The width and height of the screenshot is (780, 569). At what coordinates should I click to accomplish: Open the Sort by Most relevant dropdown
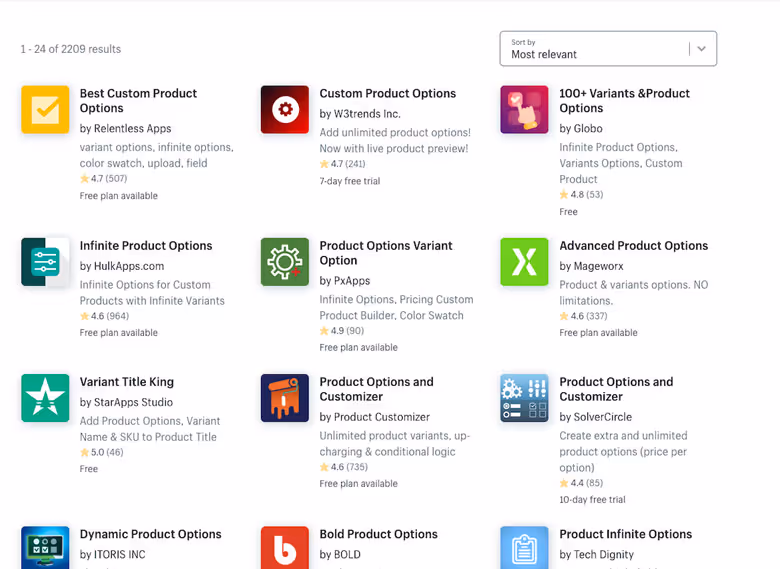608,49
